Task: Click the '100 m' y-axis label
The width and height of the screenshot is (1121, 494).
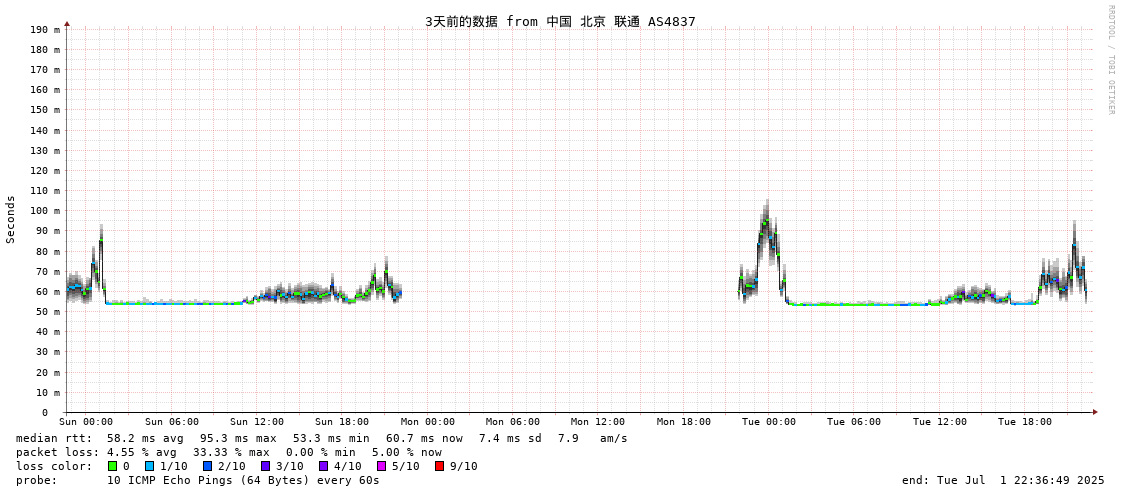Action: point(46,211)
